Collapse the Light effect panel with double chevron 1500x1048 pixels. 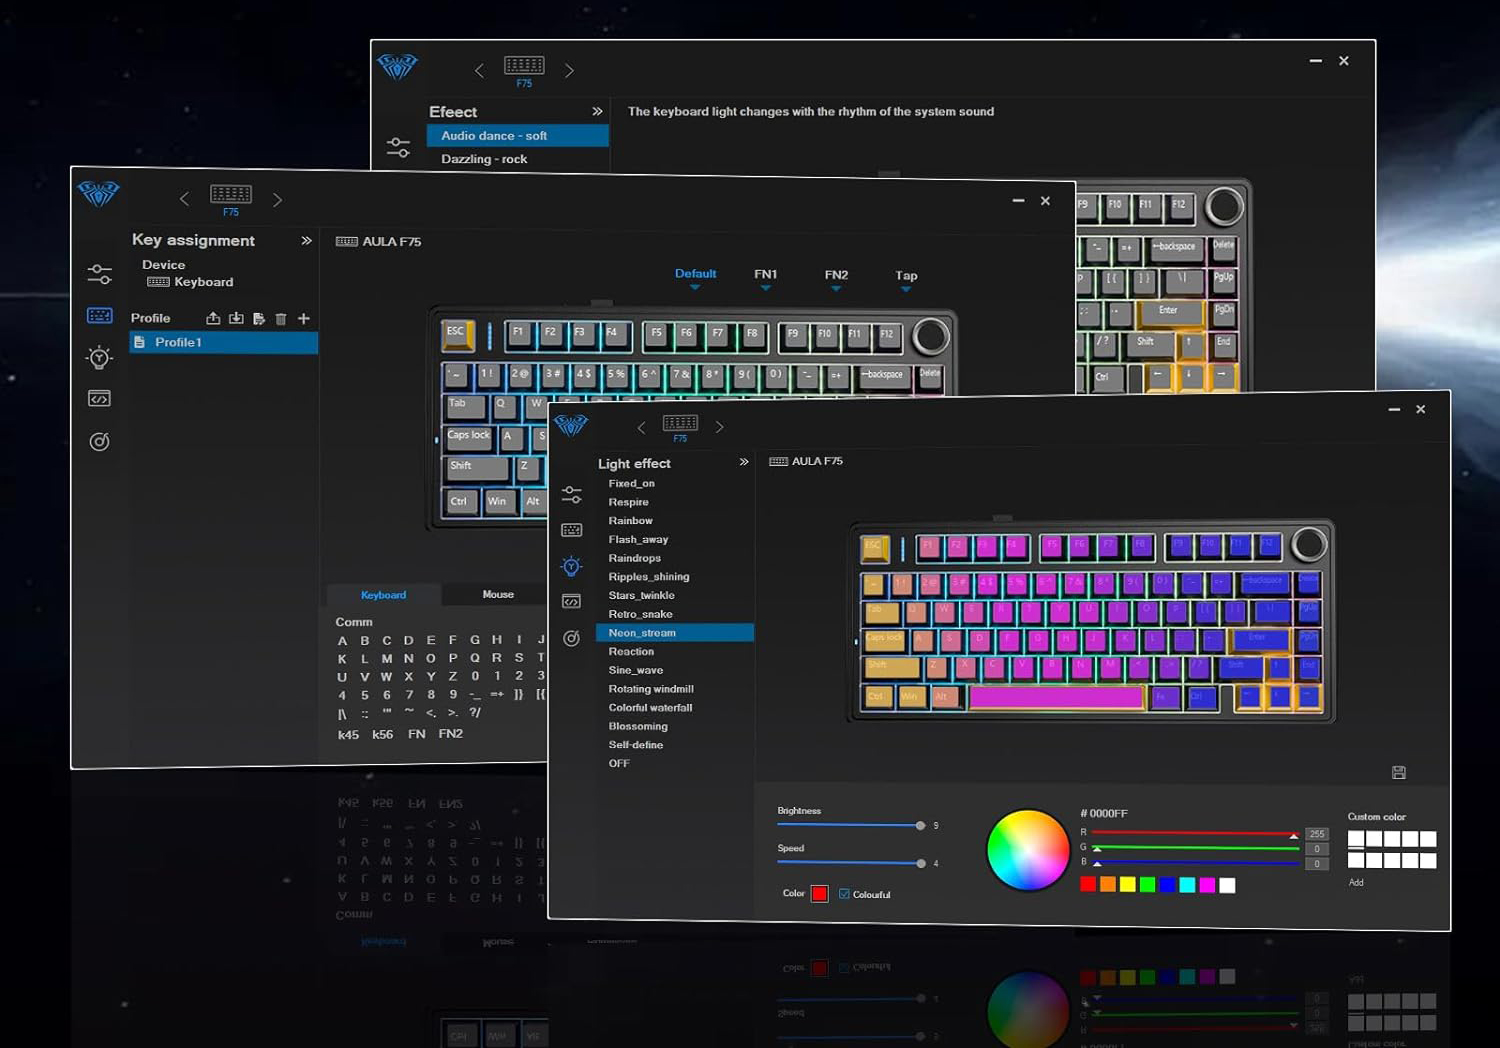(744, 462)
